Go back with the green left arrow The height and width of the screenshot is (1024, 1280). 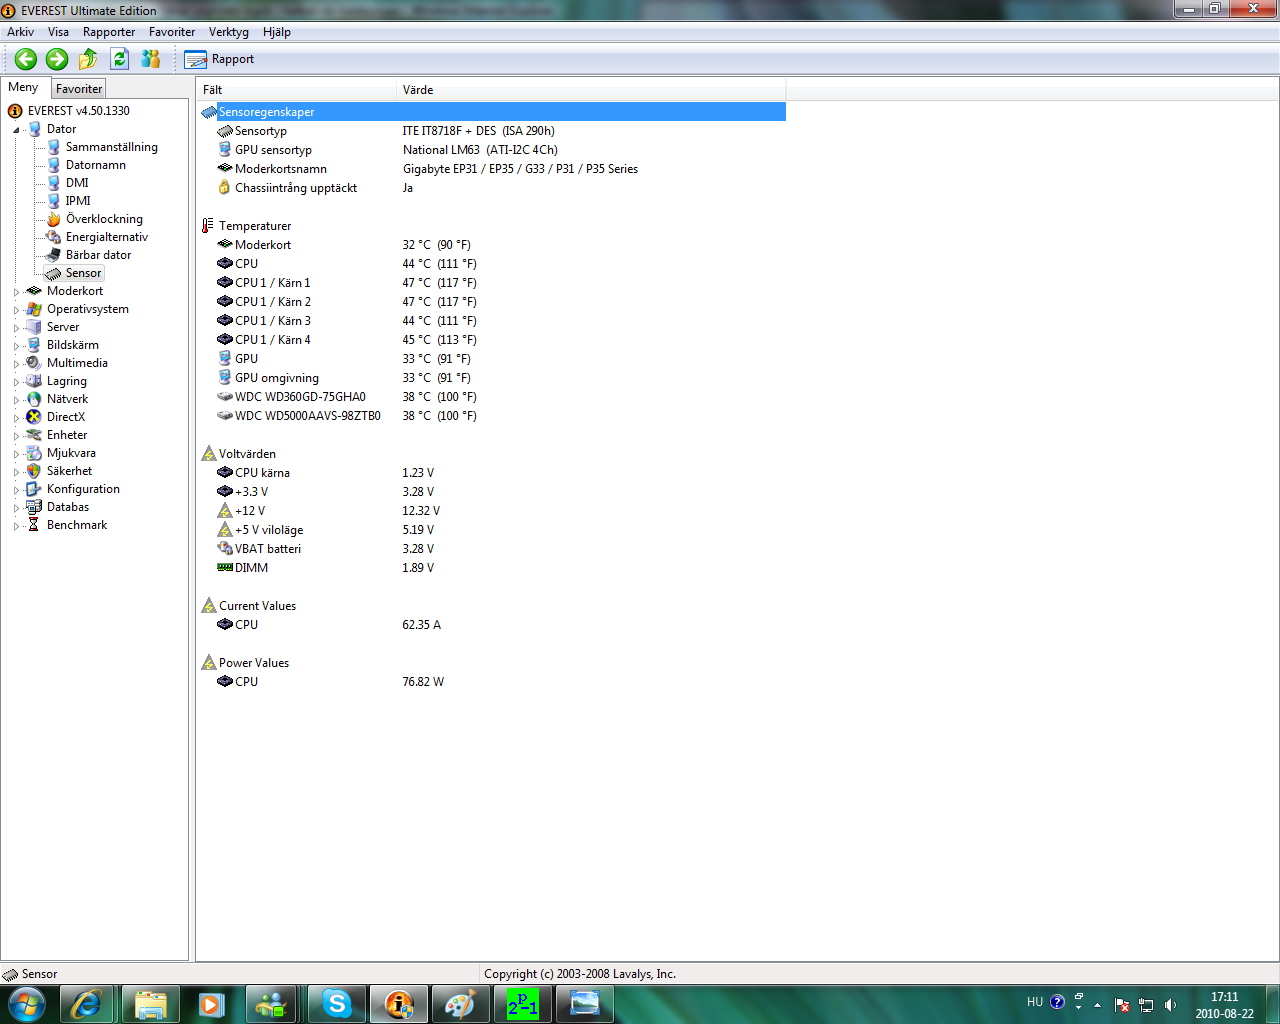26,59
